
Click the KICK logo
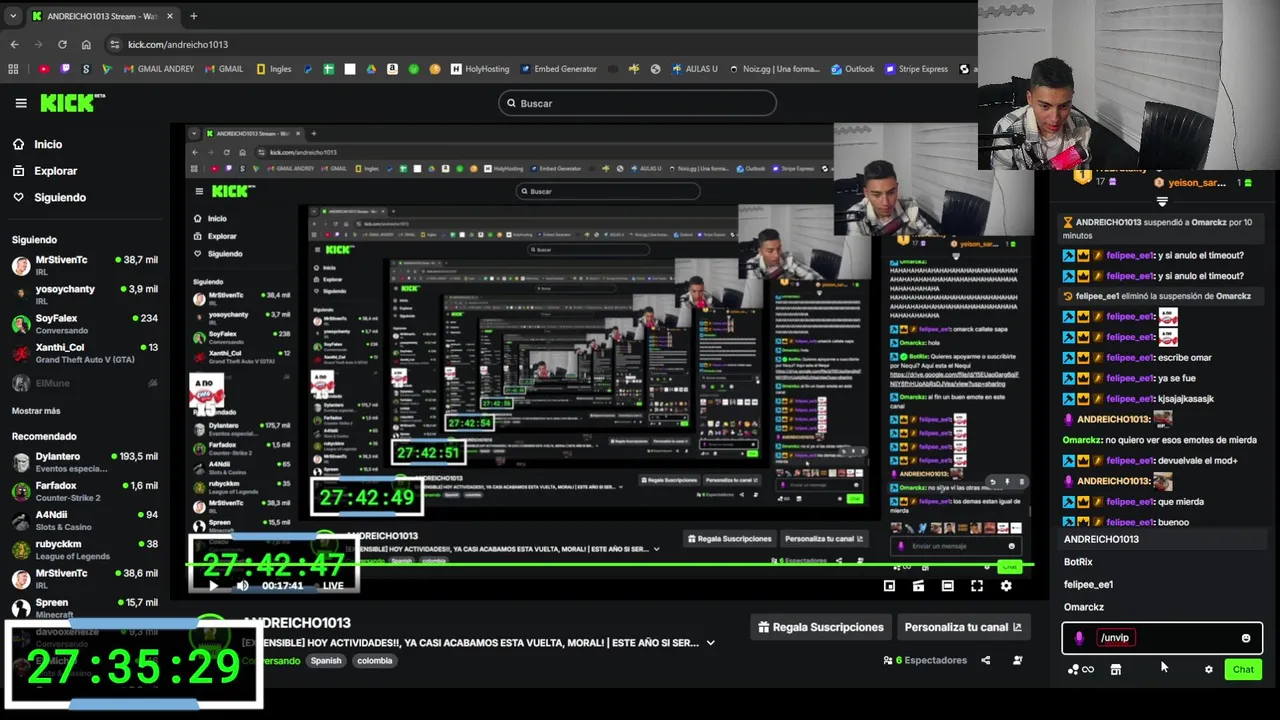pos(72,102)
